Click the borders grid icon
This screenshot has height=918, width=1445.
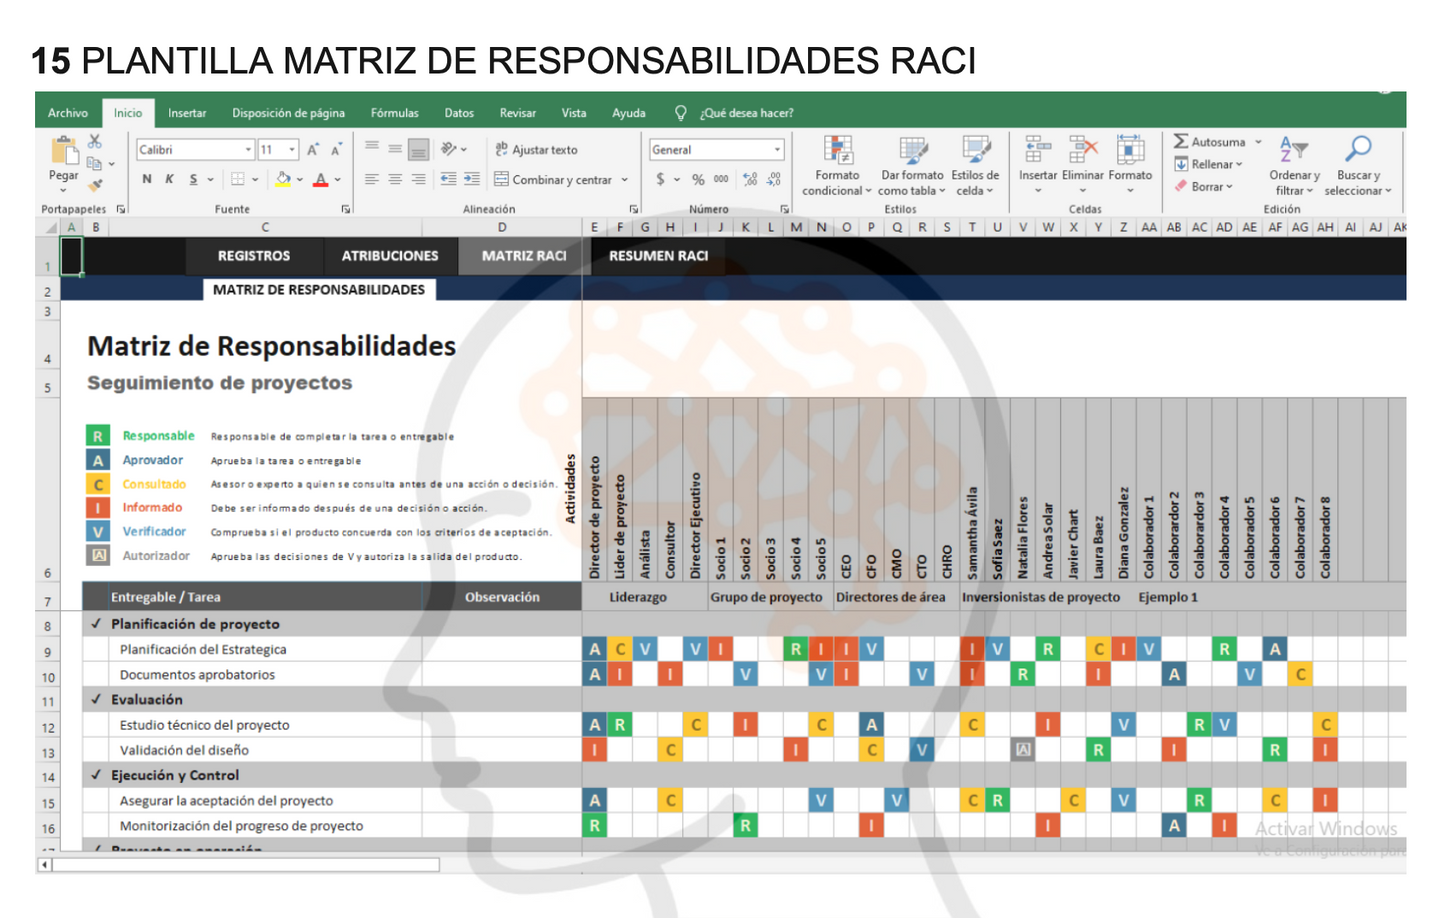click(238, 180)
